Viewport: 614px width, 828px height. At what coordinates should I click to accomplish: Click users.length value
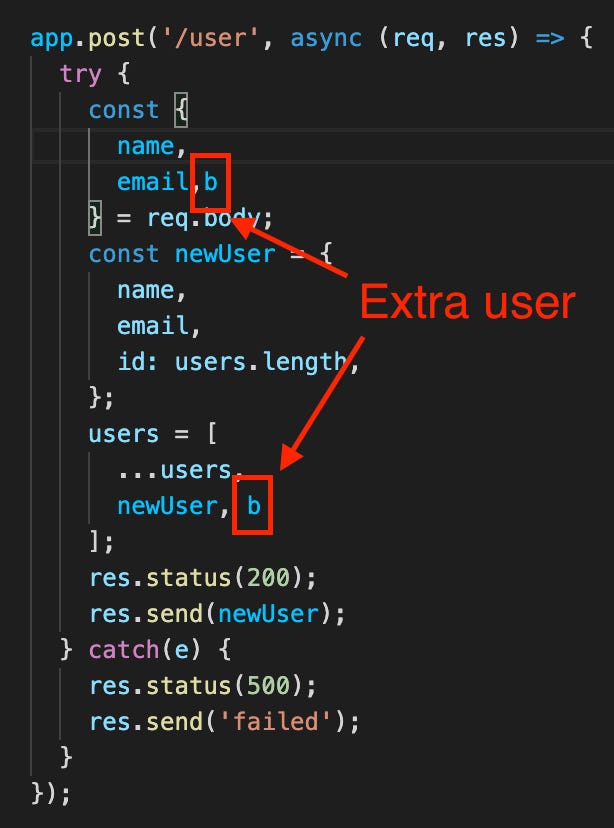coord(261,362)
